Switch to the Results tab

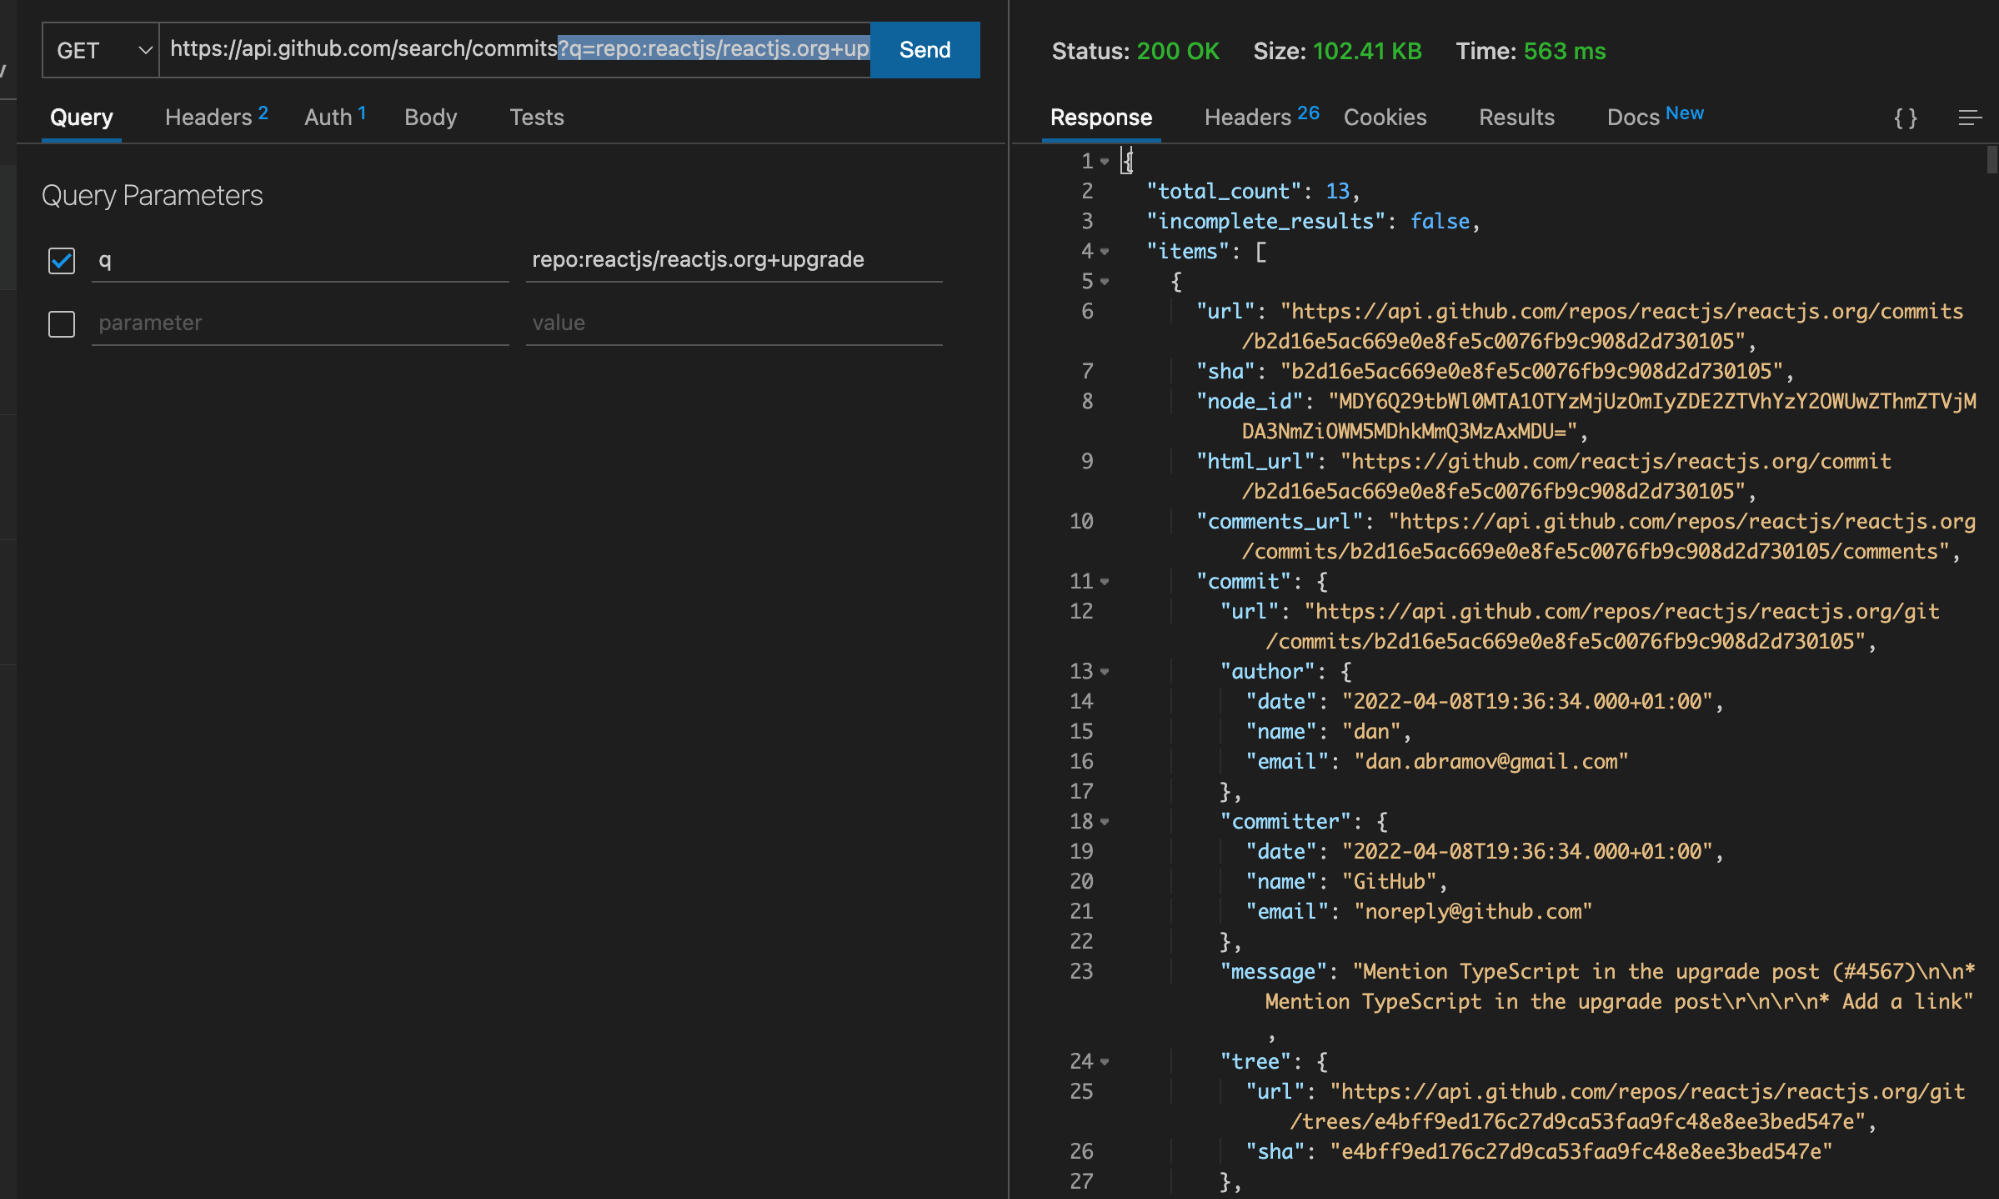point(1517,117)
